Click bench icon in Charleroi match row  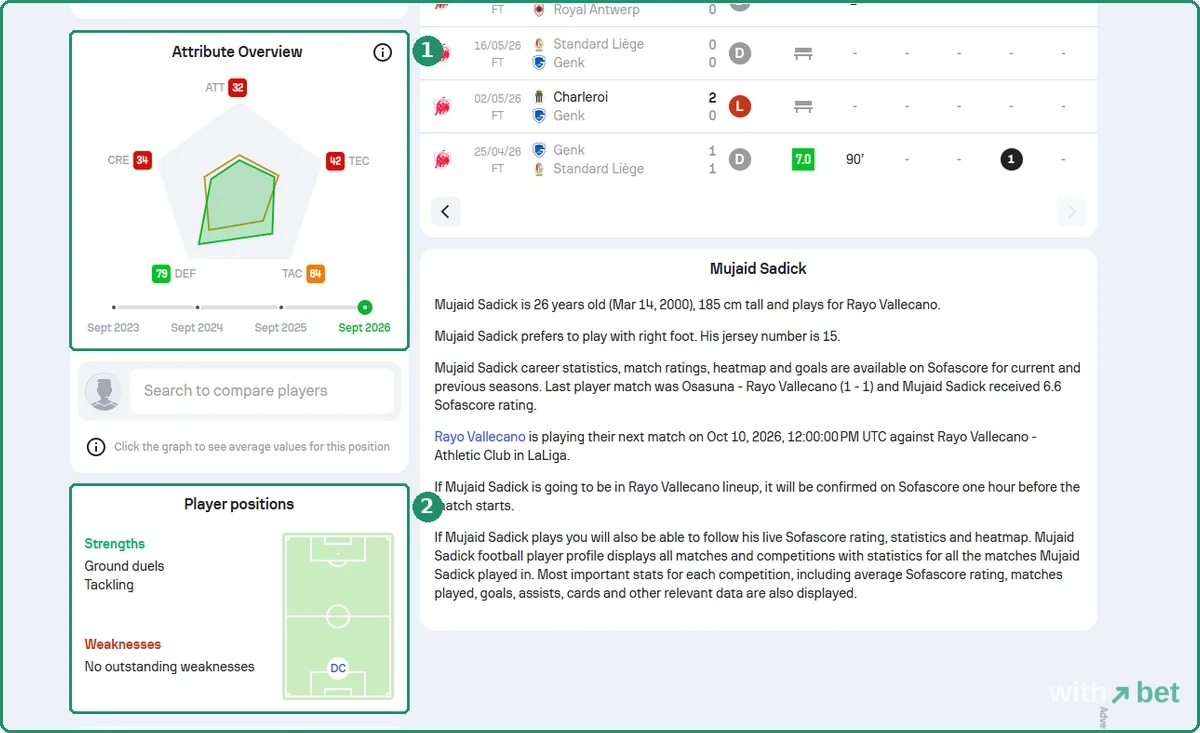coord(802,106)
